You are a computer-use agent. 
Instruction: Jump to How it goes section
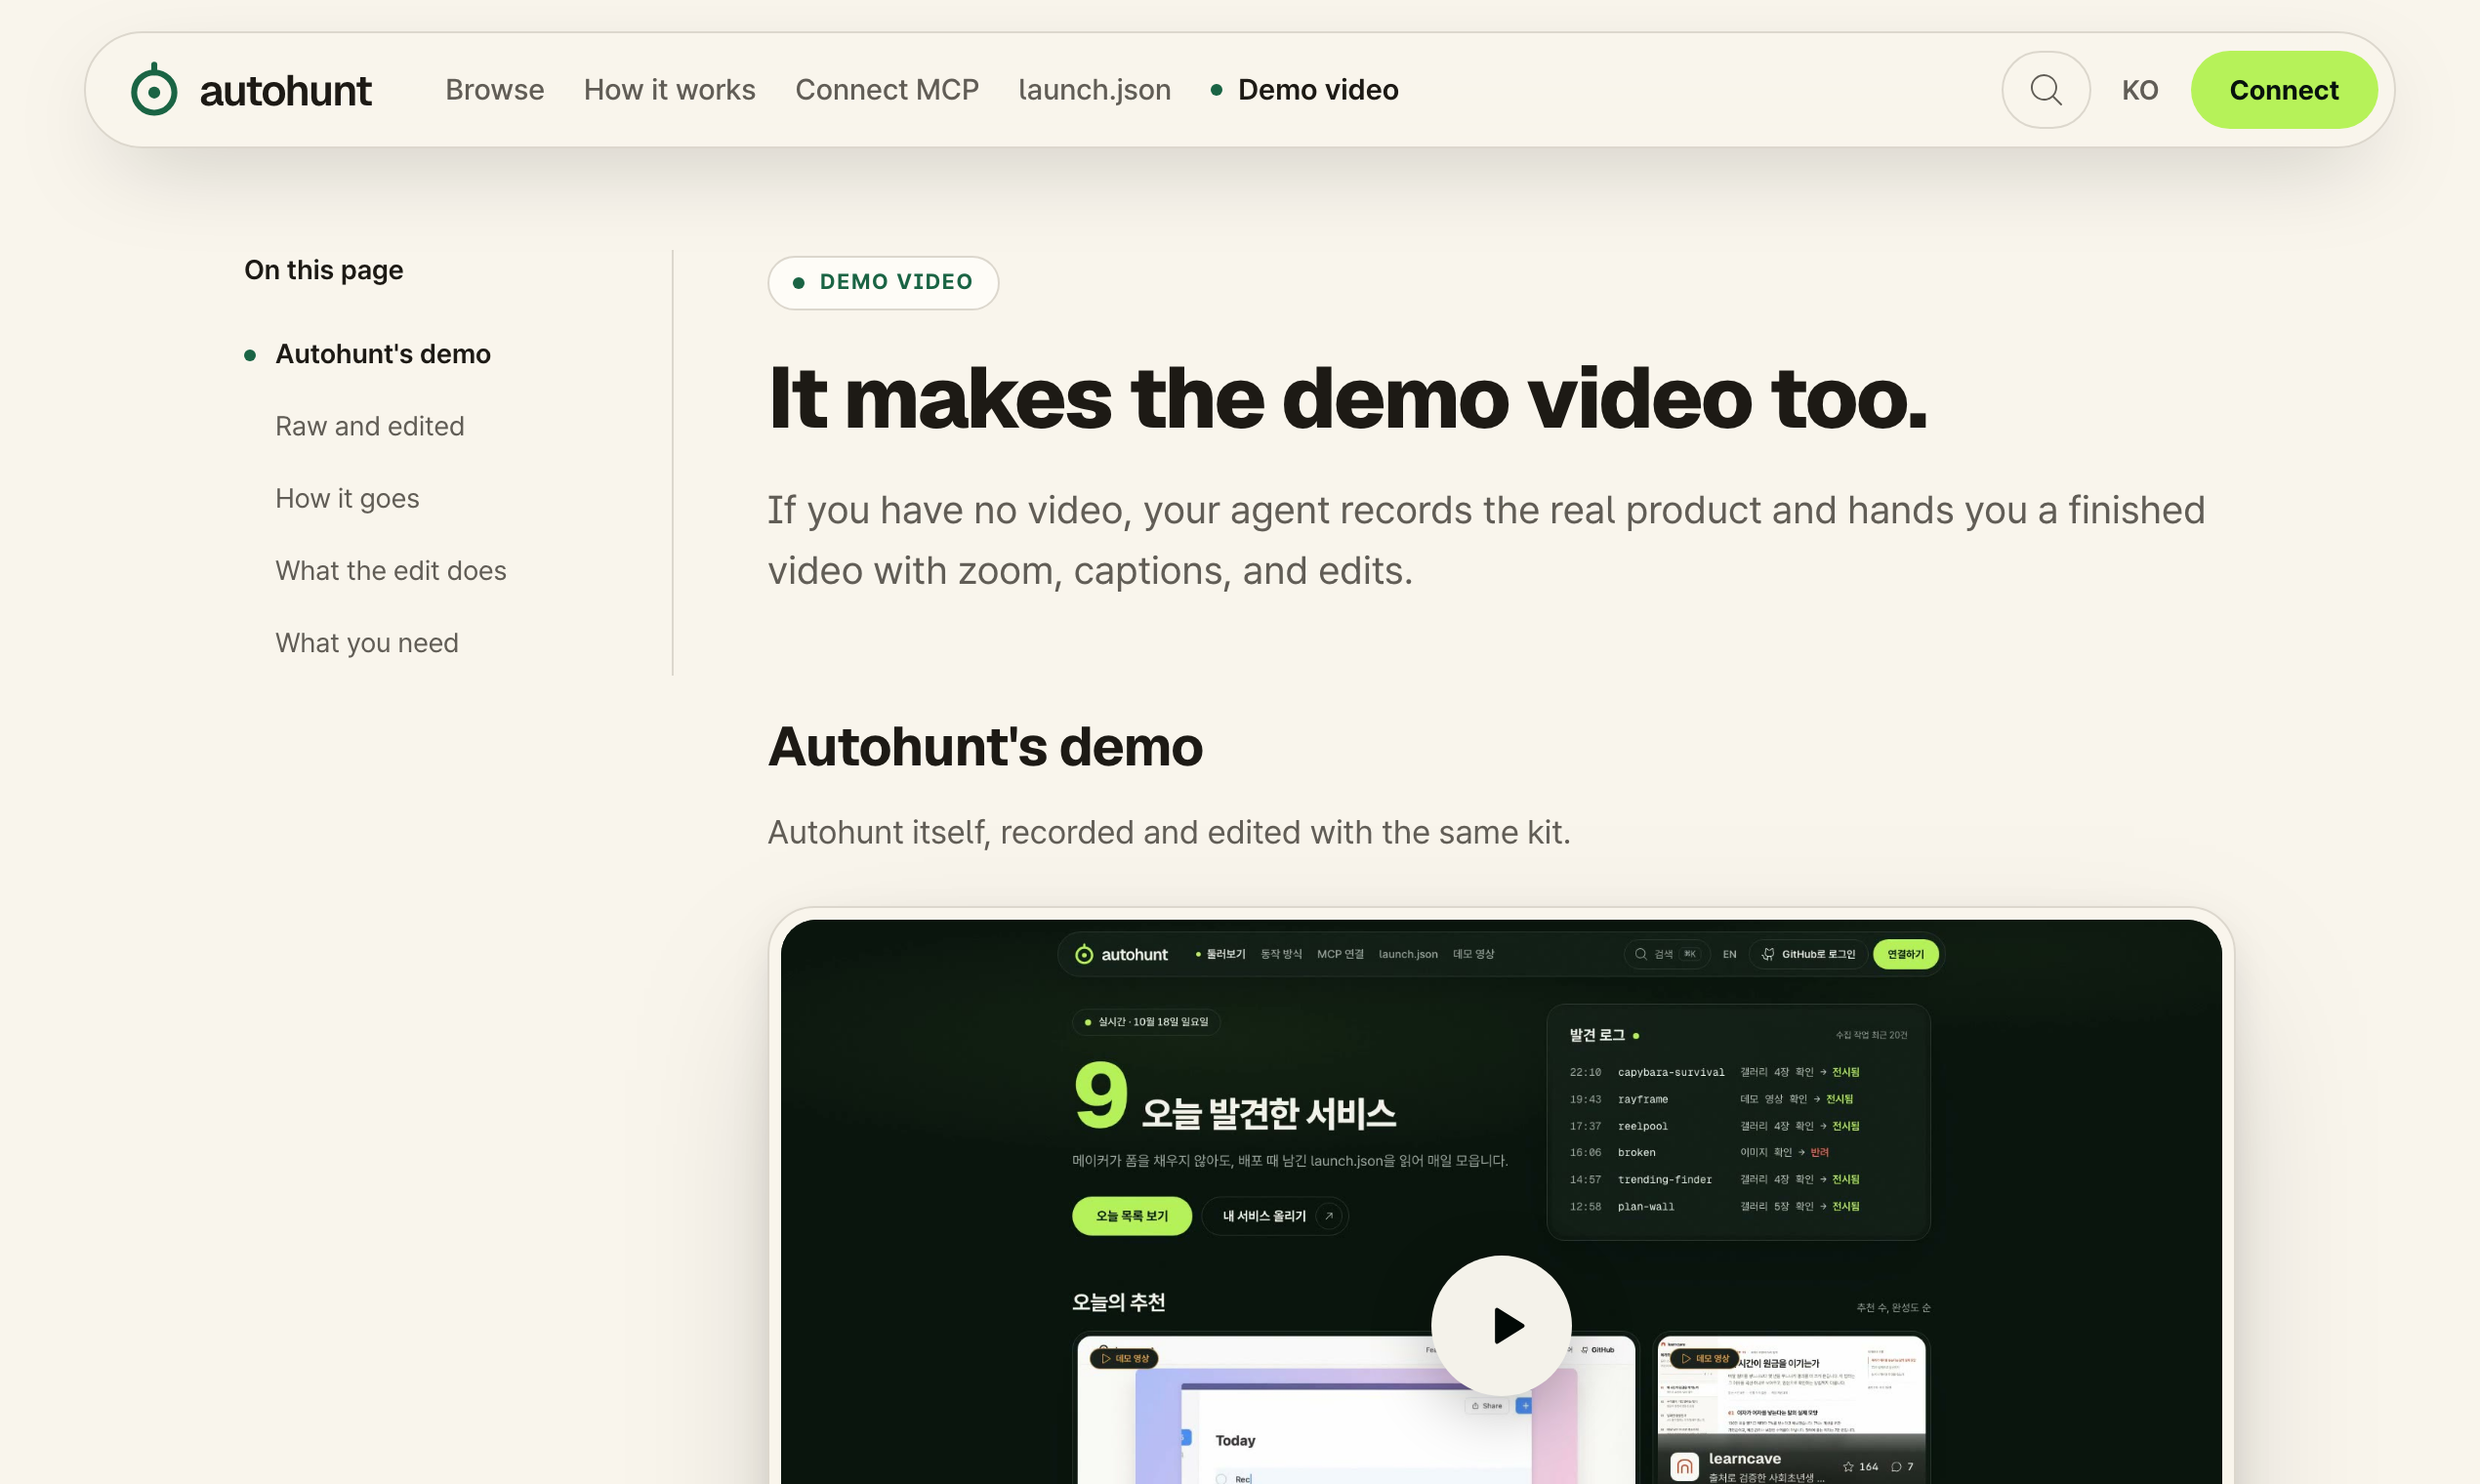click(347, 498)
